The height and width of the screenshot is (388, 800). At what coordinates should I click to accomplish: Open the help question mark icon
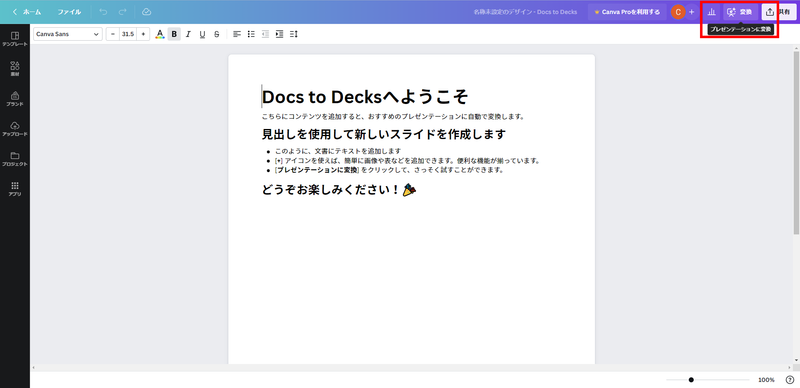790,380
